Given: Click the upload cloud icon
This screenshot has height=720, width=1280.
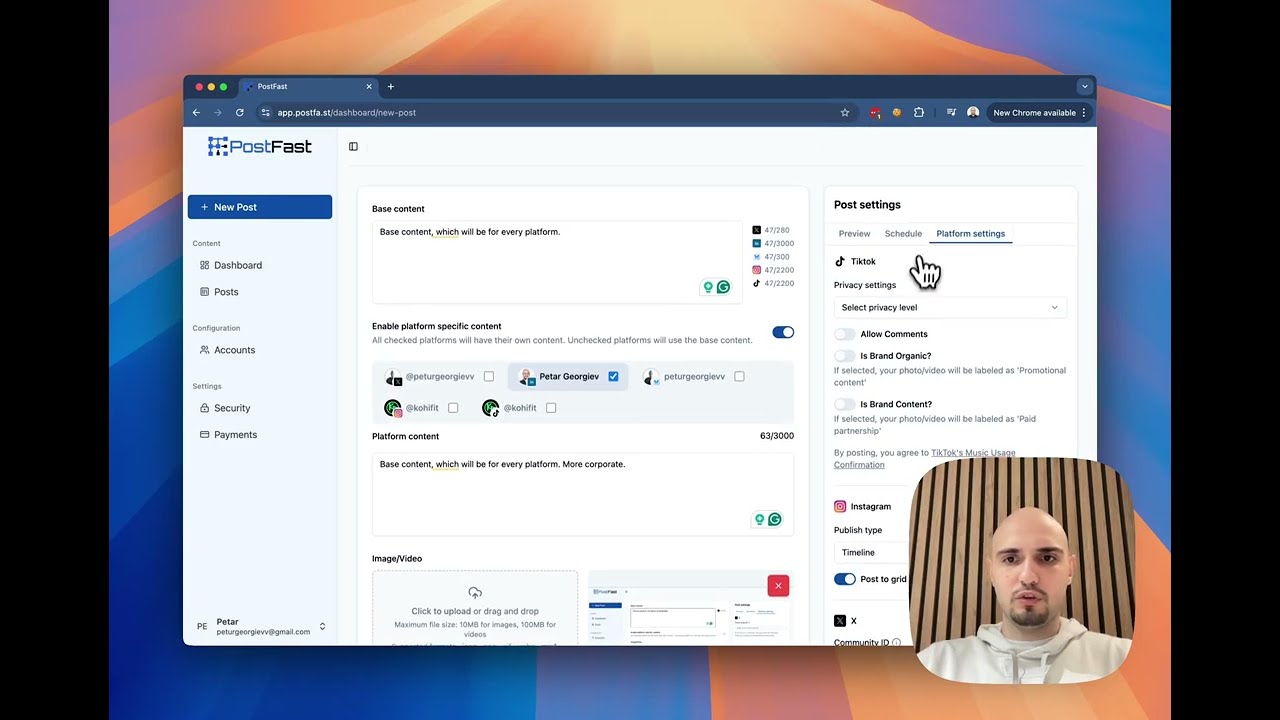Looking at the screenshot, I should 475,593.
